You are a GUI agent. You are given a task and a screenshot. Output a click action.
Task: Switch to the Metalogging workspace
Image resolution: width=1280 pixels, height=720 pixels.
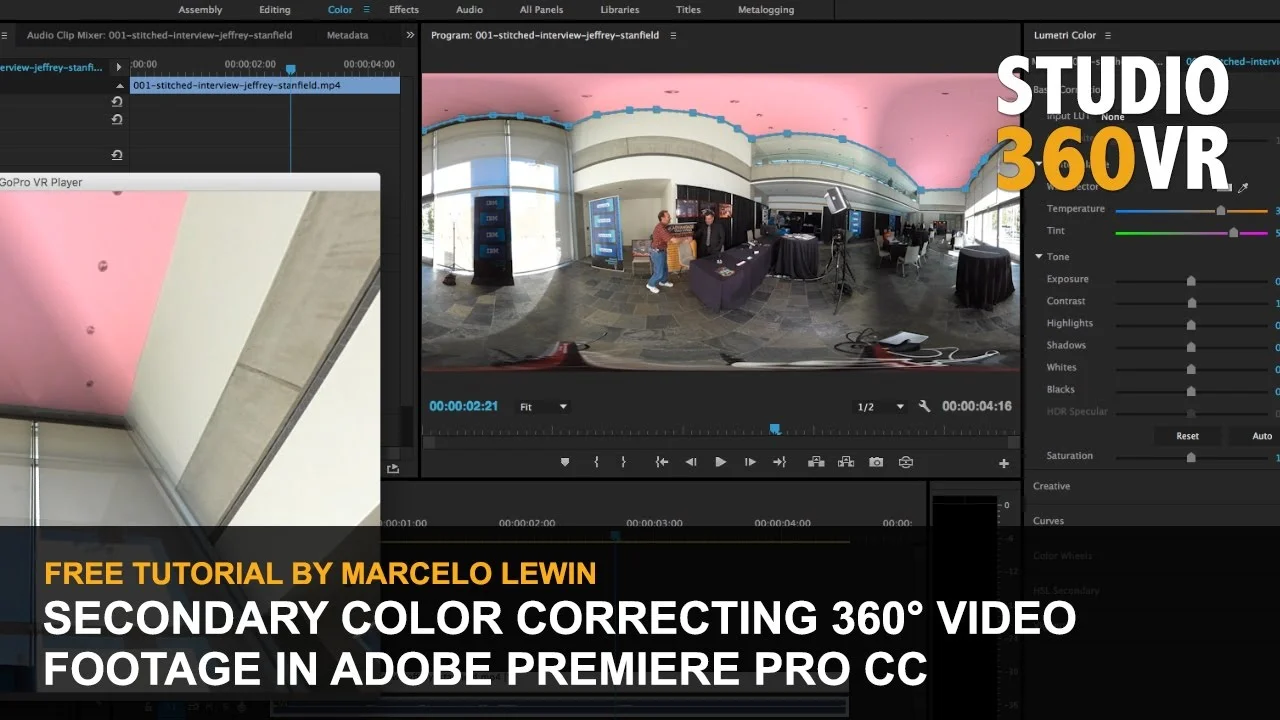(765, 10)
